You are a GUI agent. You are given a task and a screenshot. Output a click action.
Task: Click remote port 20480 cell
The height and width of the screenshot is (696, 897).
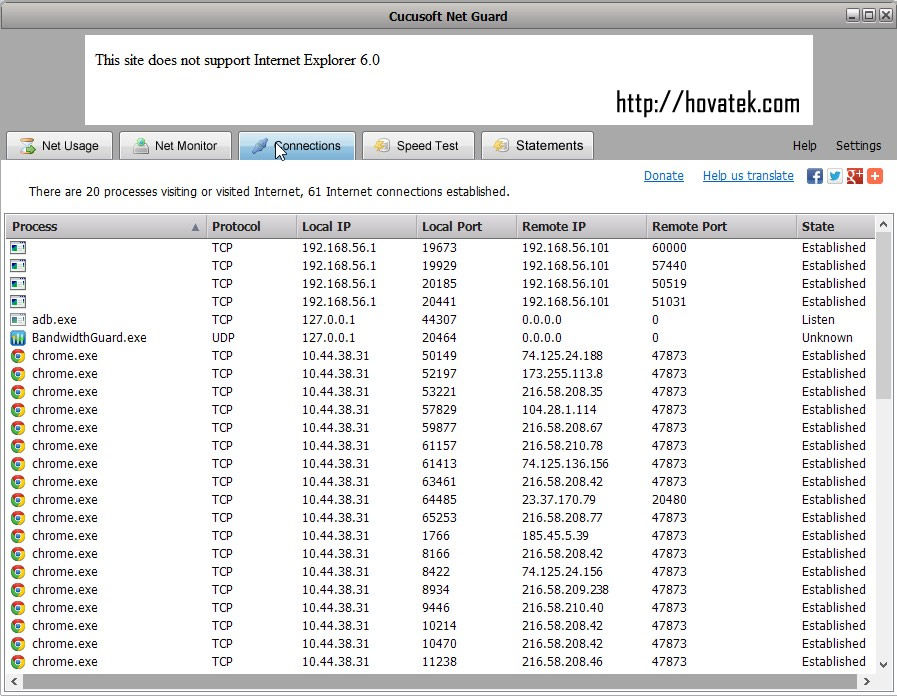669,500
